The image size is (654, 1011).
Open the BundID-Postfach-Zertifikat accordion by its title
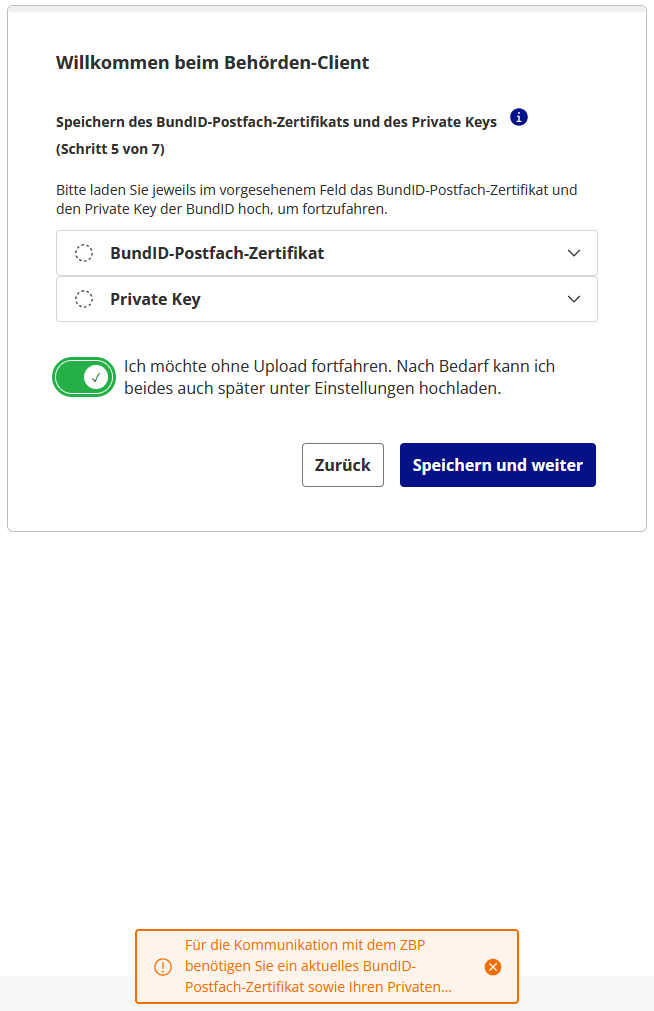[x=217, y=253]
